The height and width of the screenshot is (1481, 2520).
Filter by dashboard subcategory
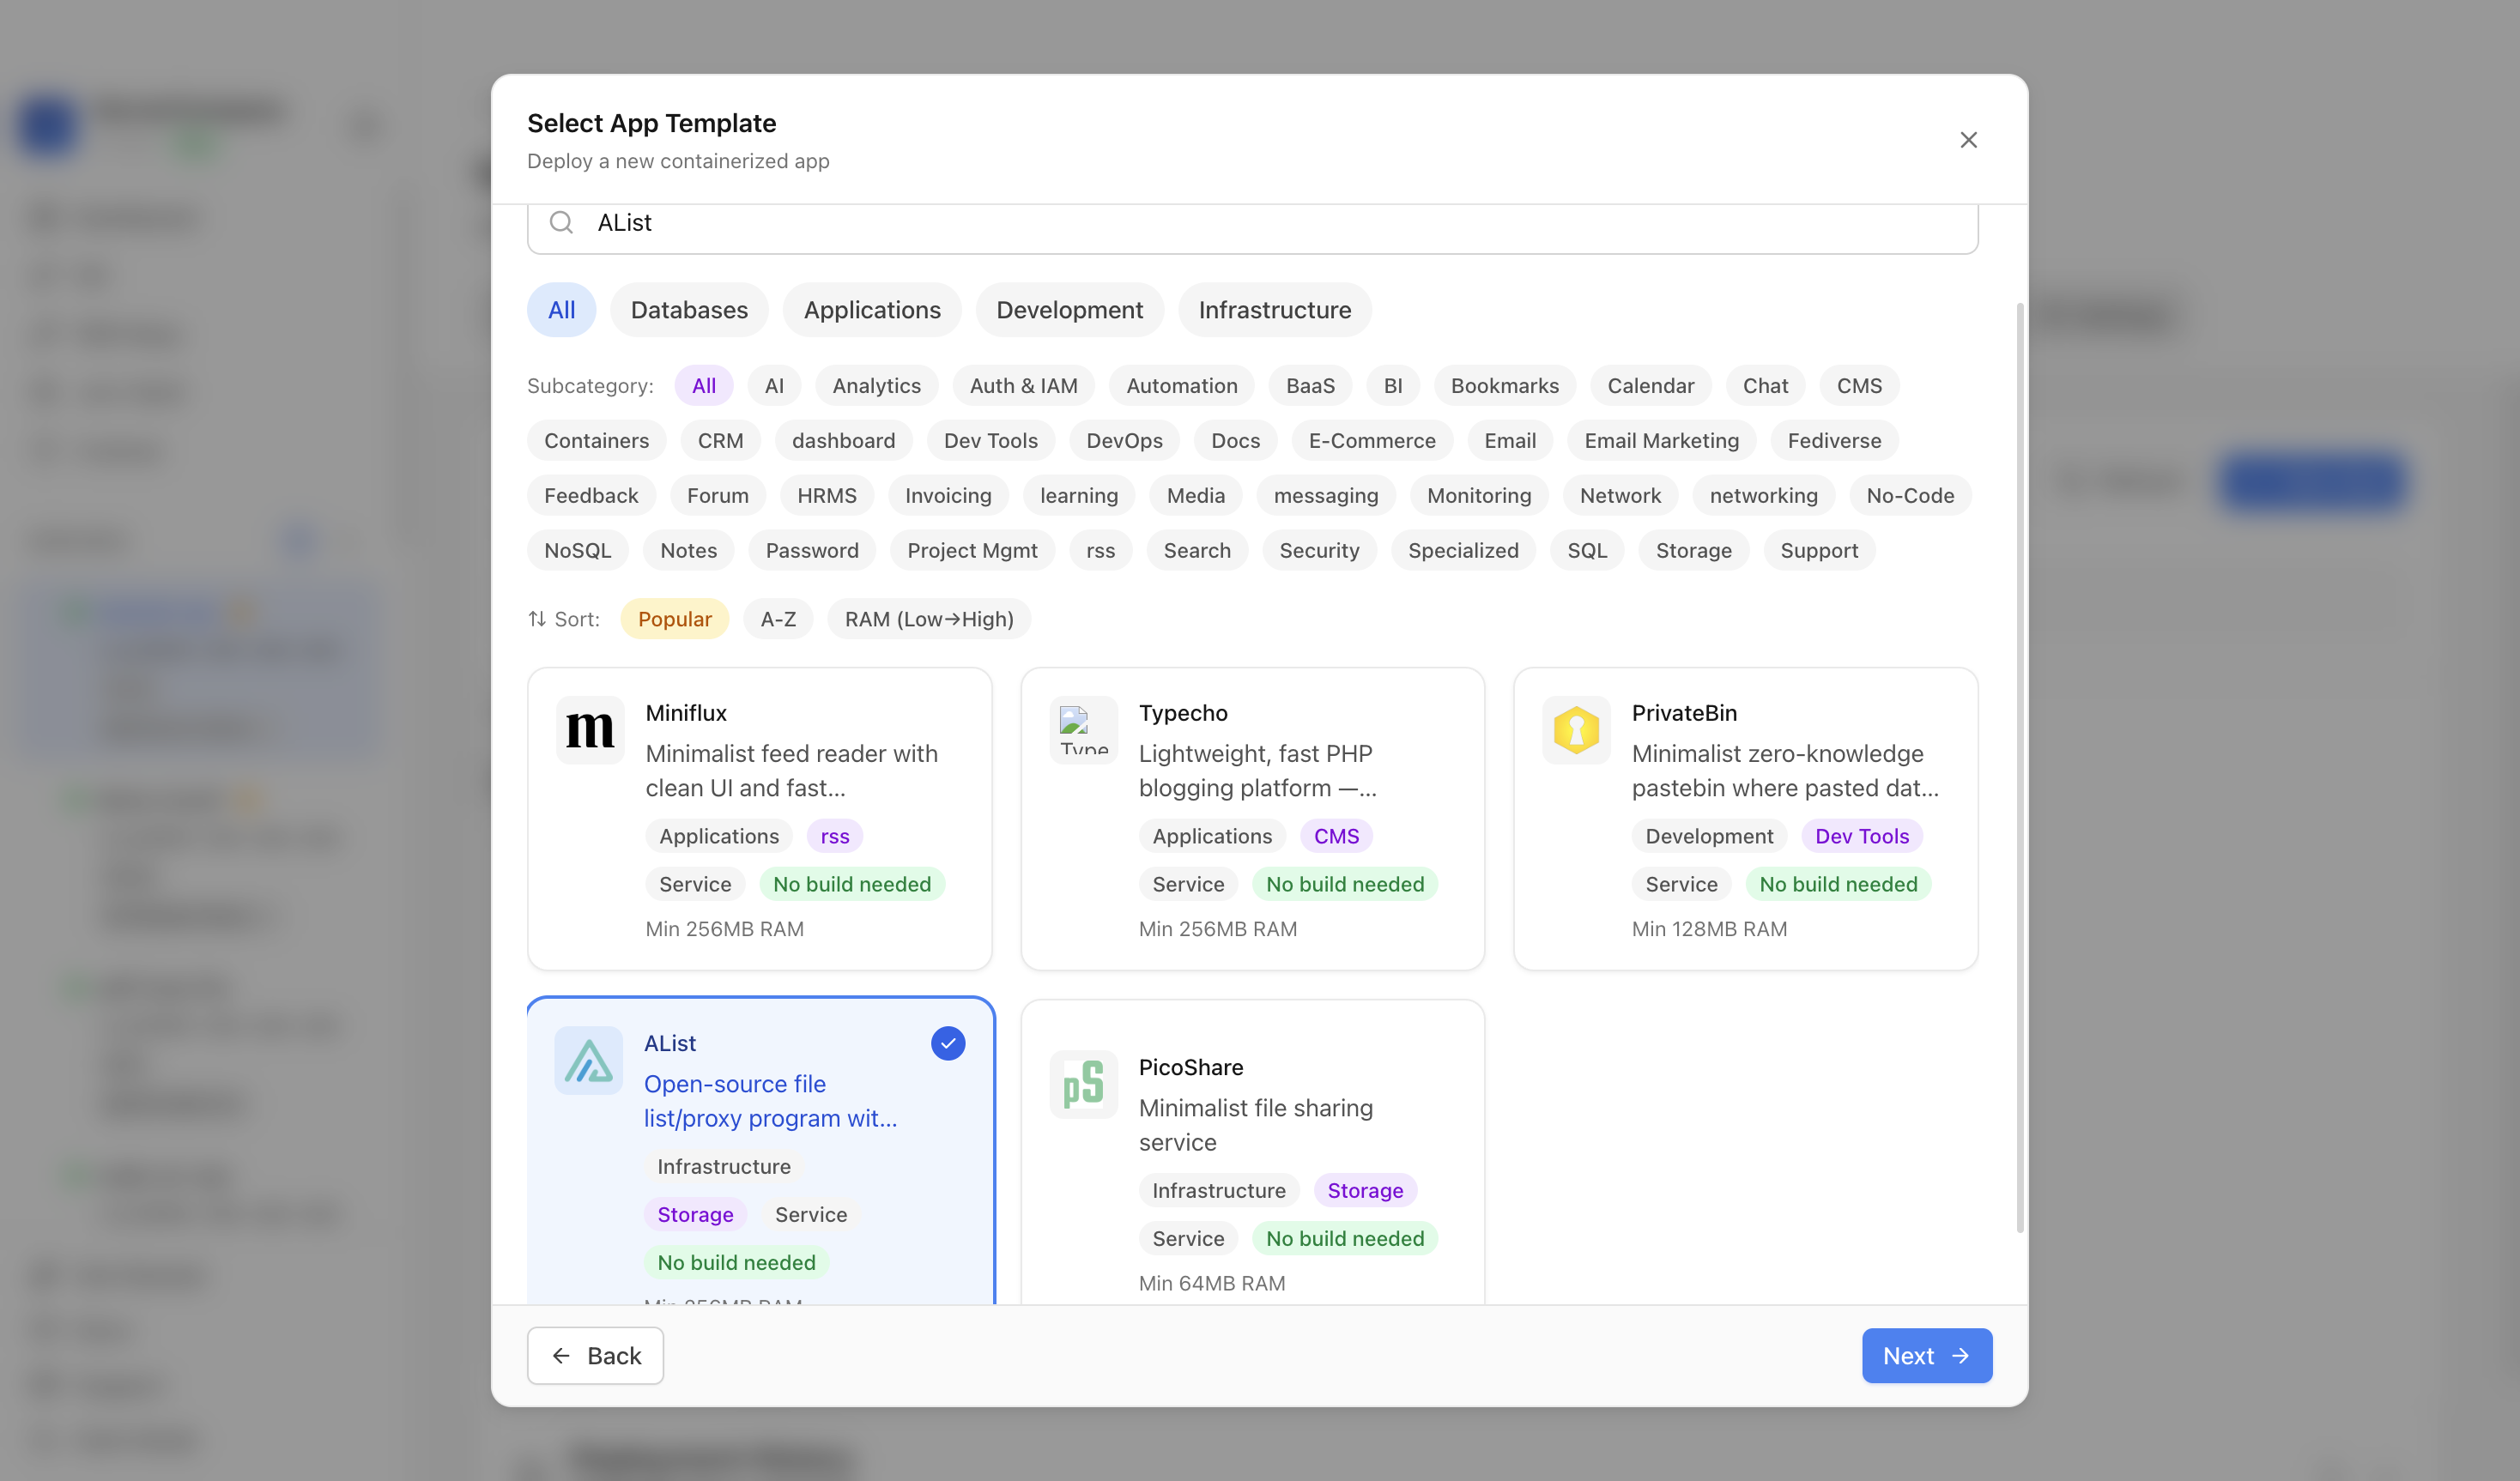843,441
